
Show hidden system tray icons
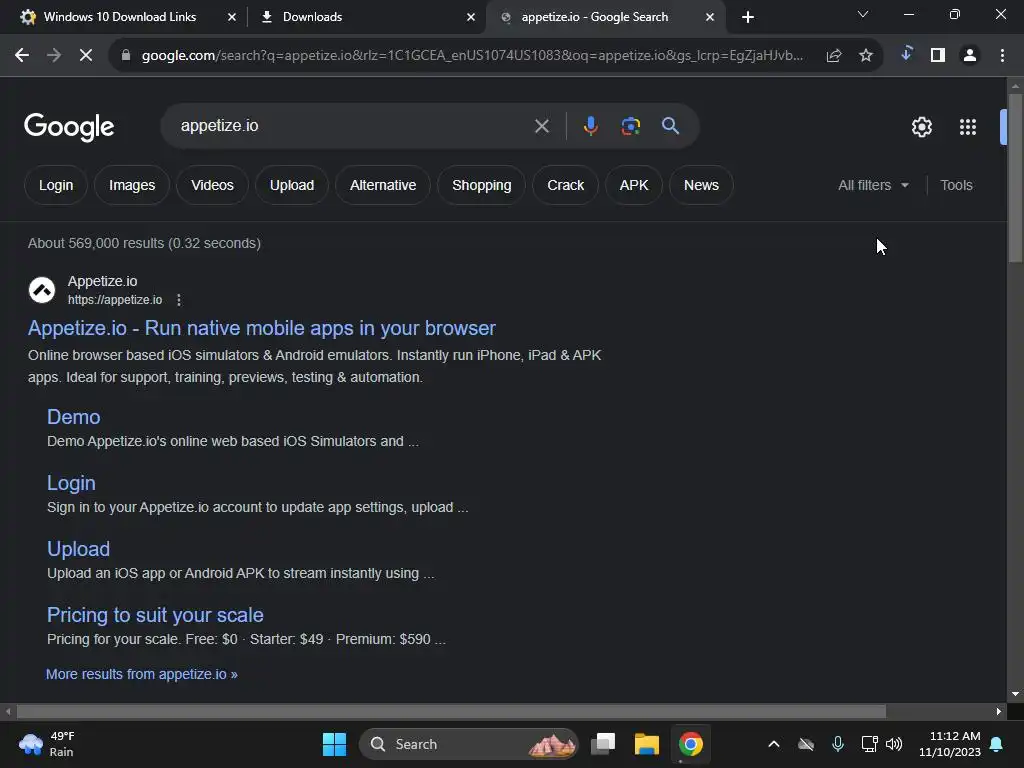(x=774, y=744)
